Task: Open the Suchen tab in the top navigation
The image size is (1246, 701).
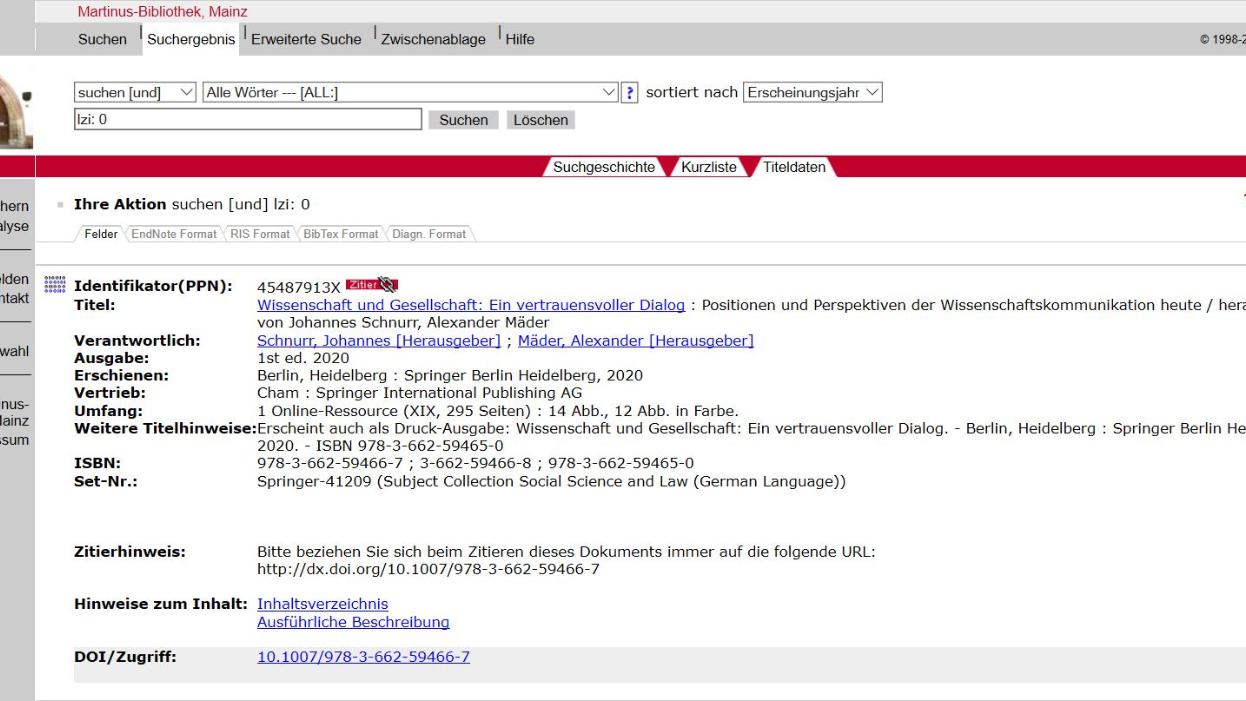Action: [x=103, y=40]
